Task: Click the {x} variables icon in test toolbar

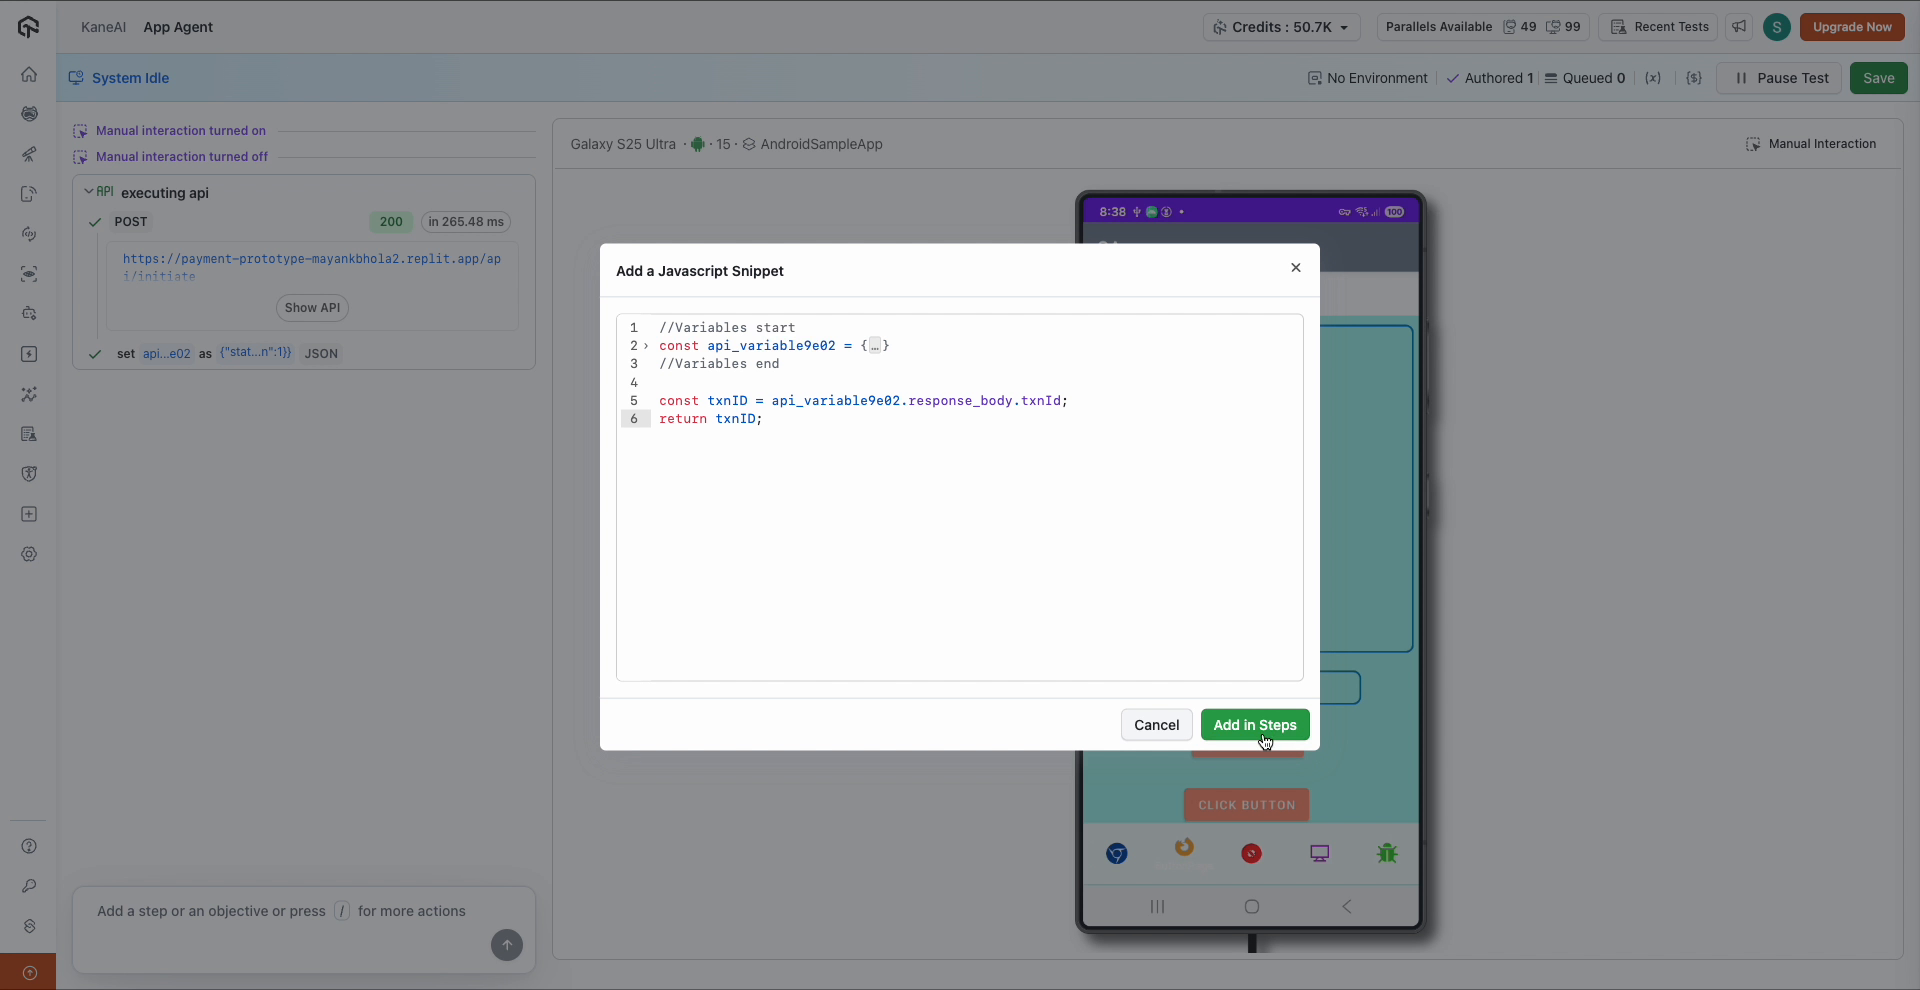Action: click(1653, 78)
